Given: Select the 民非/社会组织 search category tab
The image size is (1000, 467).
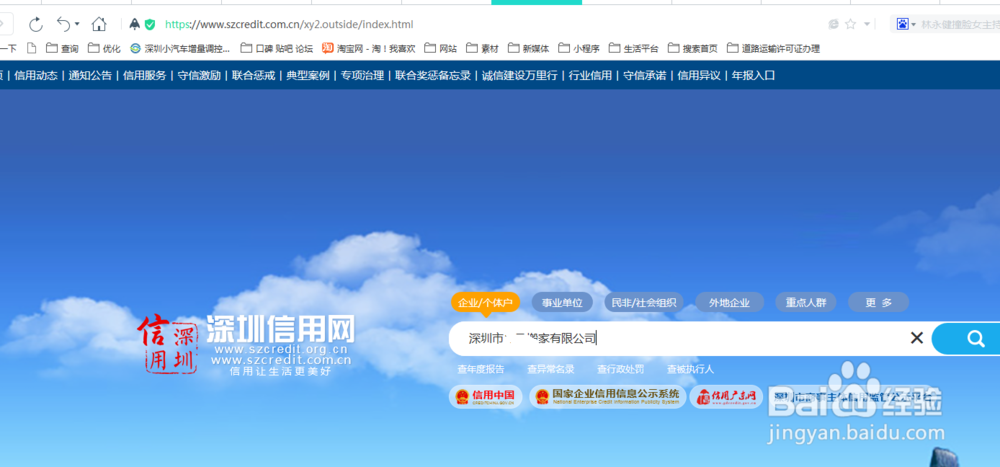Looking at the screenshot, I should 644,302.
